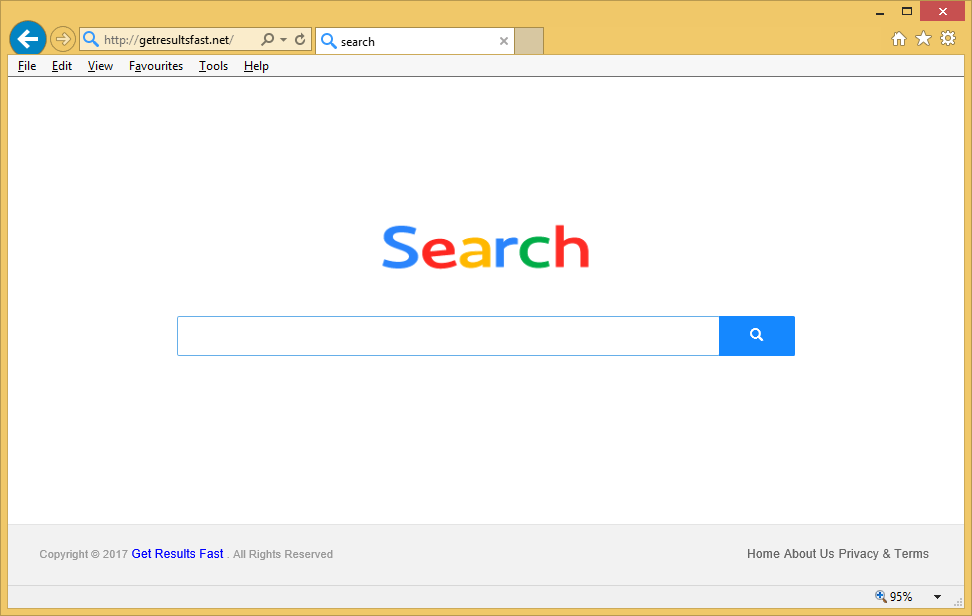Click the 95% zoom level button
This screenshot has height=616, width=972.
(894, 597)
